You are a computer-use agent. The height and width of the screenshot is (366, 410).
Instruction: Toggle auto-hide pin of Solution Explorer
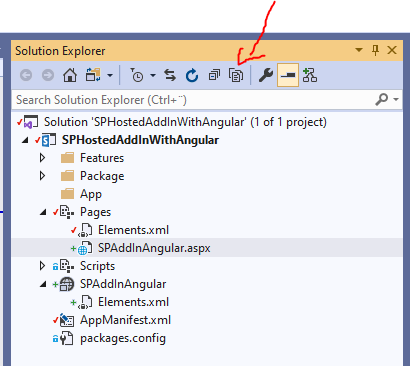[375, 50]
